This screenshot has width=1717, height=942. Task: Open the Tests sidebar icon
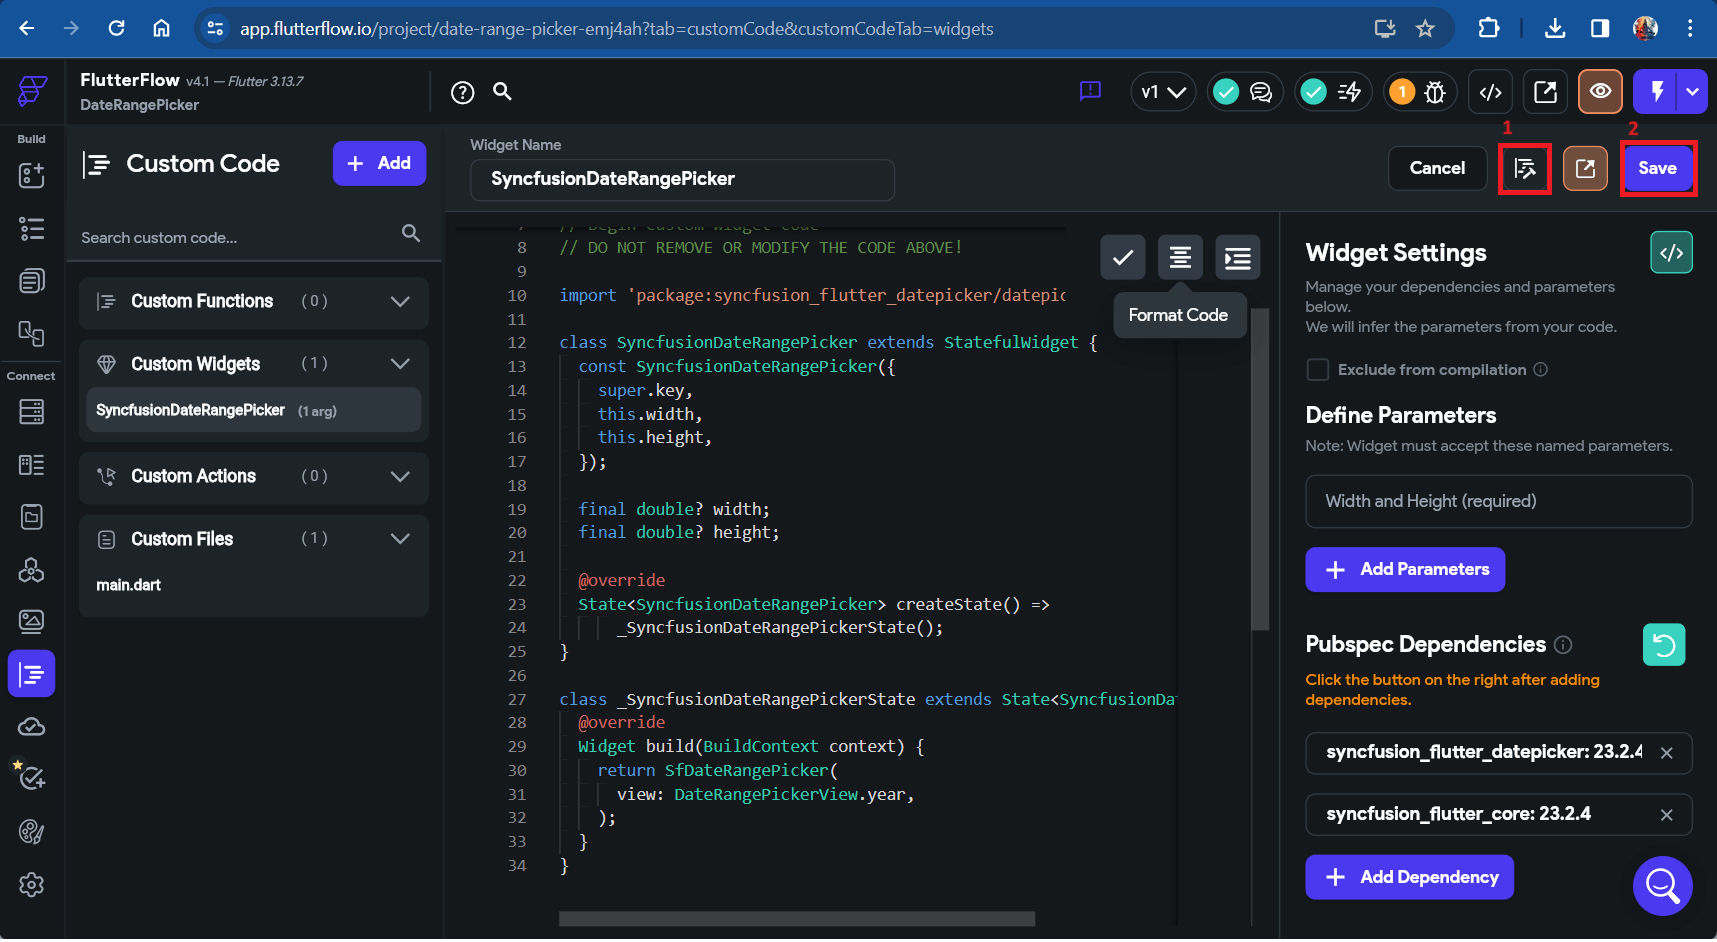pos(32,778)
